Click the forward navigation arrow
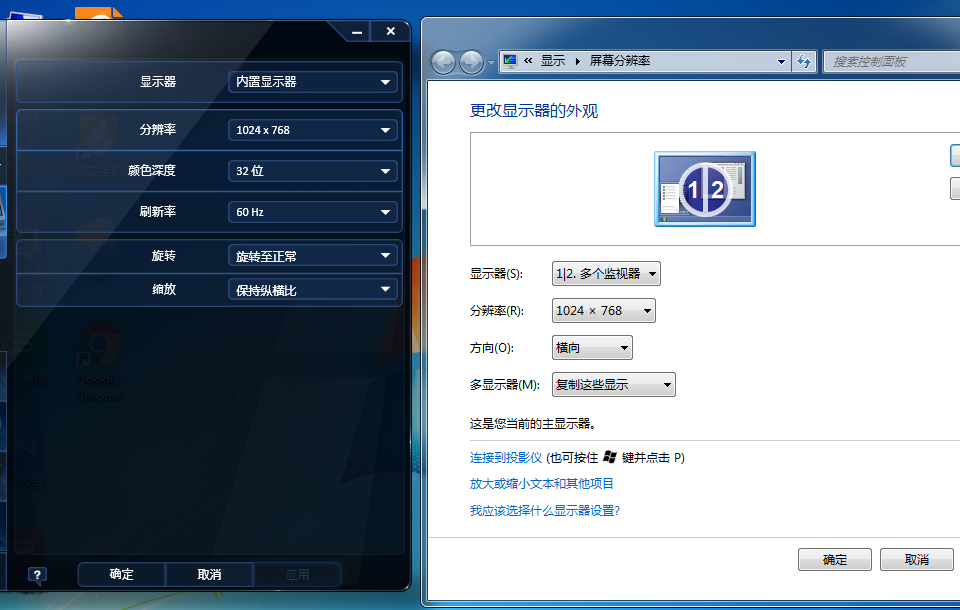 tap(471, 62)
